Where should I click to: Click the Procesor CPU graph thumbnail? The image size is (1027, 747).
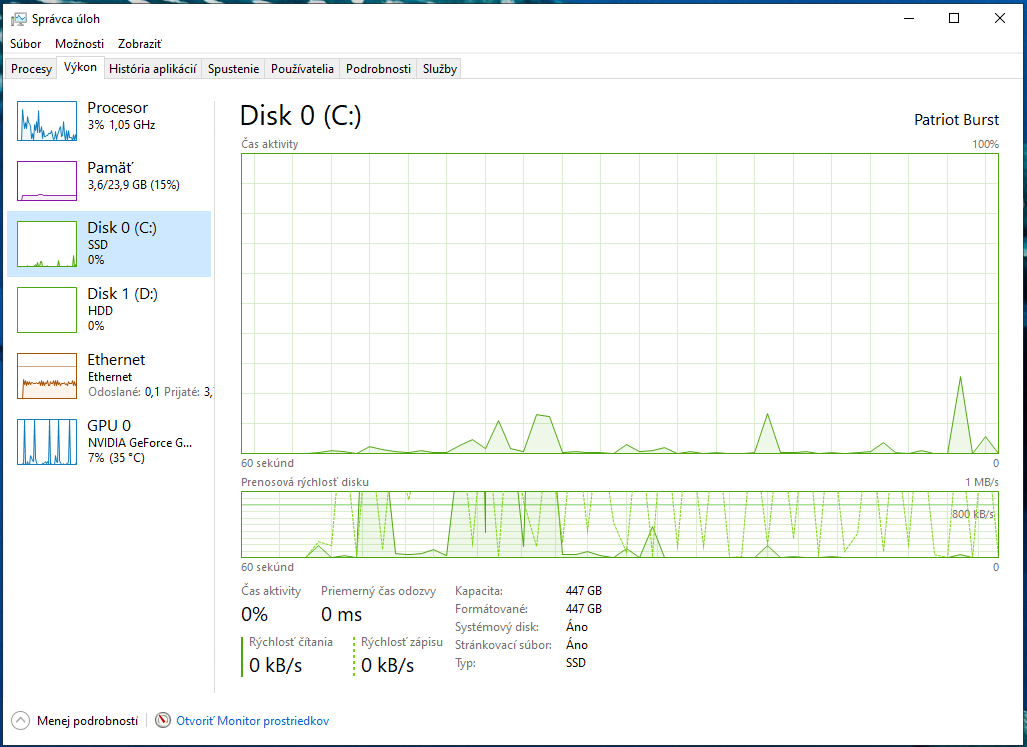point(47,121)
